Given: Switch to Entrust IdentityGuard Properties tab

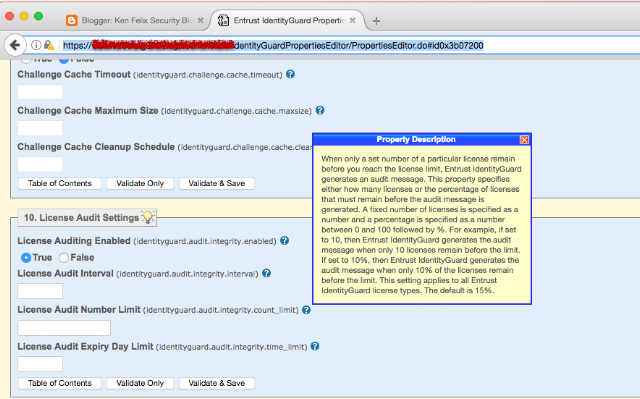Looking at the screenshot, I should coord(288,20).
